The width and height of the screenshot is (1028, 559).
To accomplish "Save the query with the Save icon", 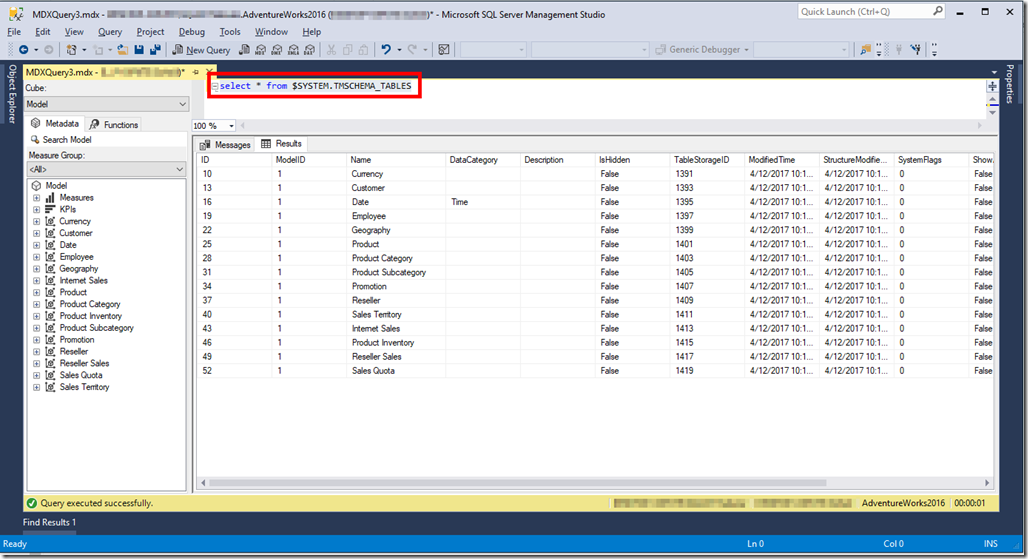I will click(139, 50).
